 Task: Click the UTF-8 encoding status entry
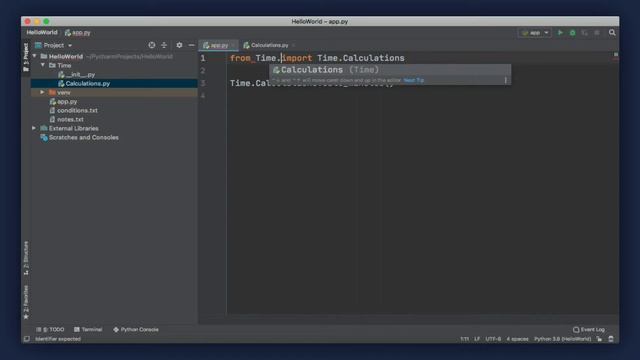pyautogui.click(x=493, y=339)
